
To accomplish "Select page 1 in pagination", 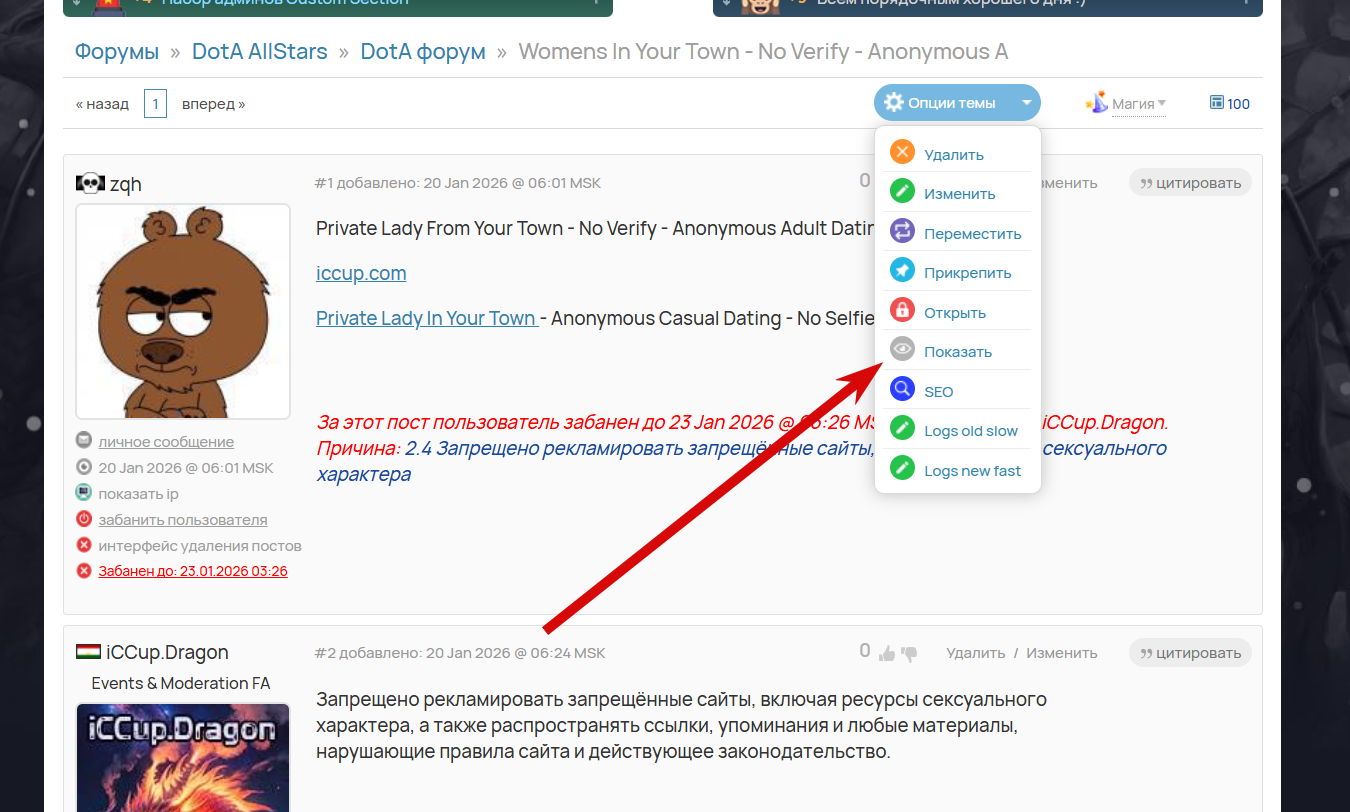I will pyautogui.click(x=155, y=104).
